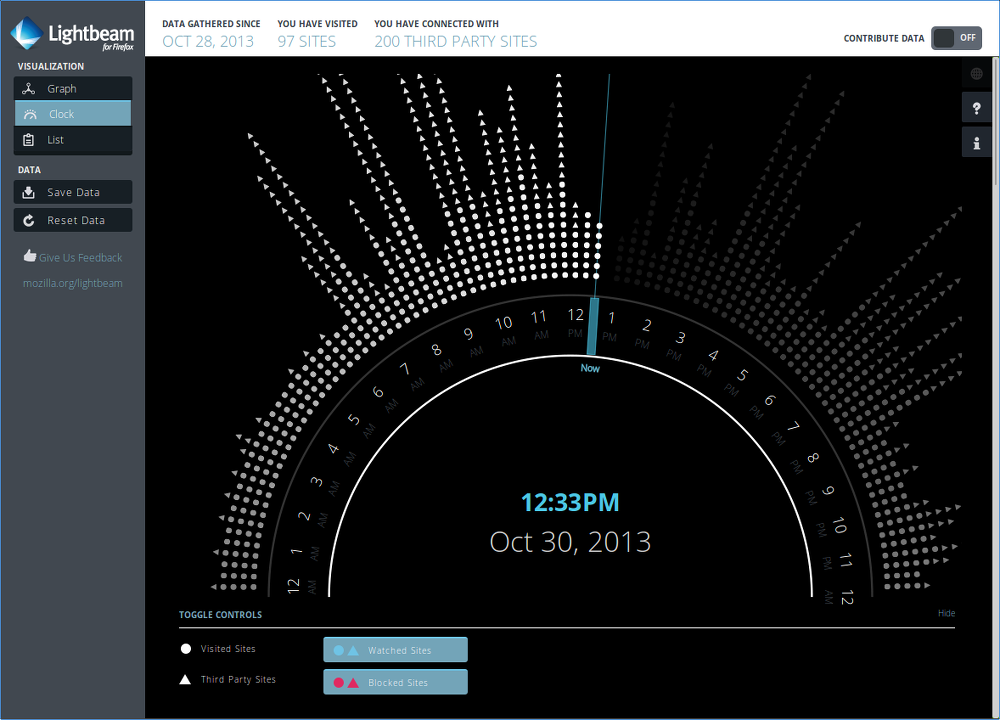Click the Save Data download icon
This screenshot has width=1000, height=720.
(x=29, y=193)
